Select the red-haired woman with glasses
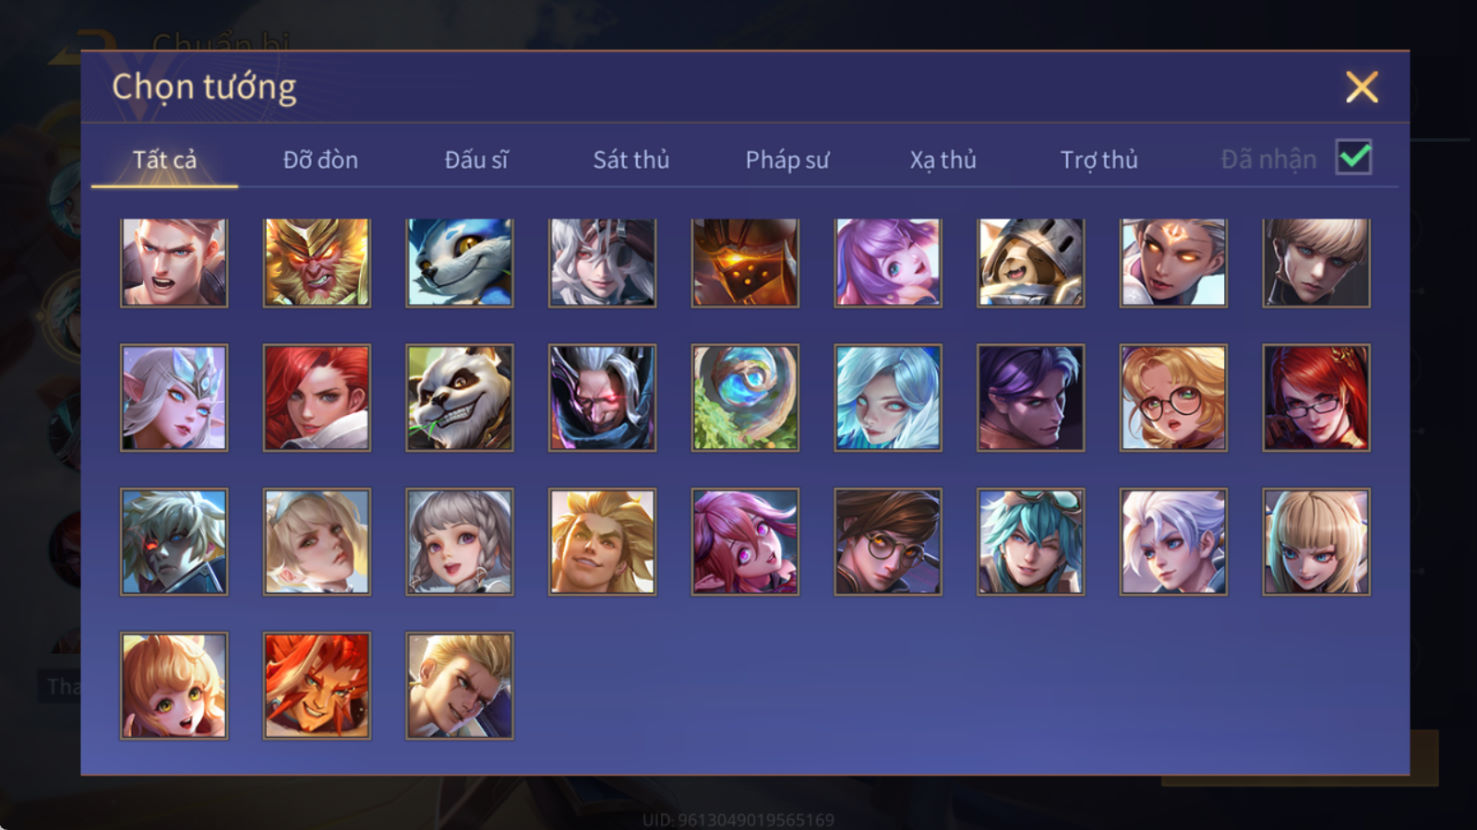1477x830 pixels. click(1316, 398)
